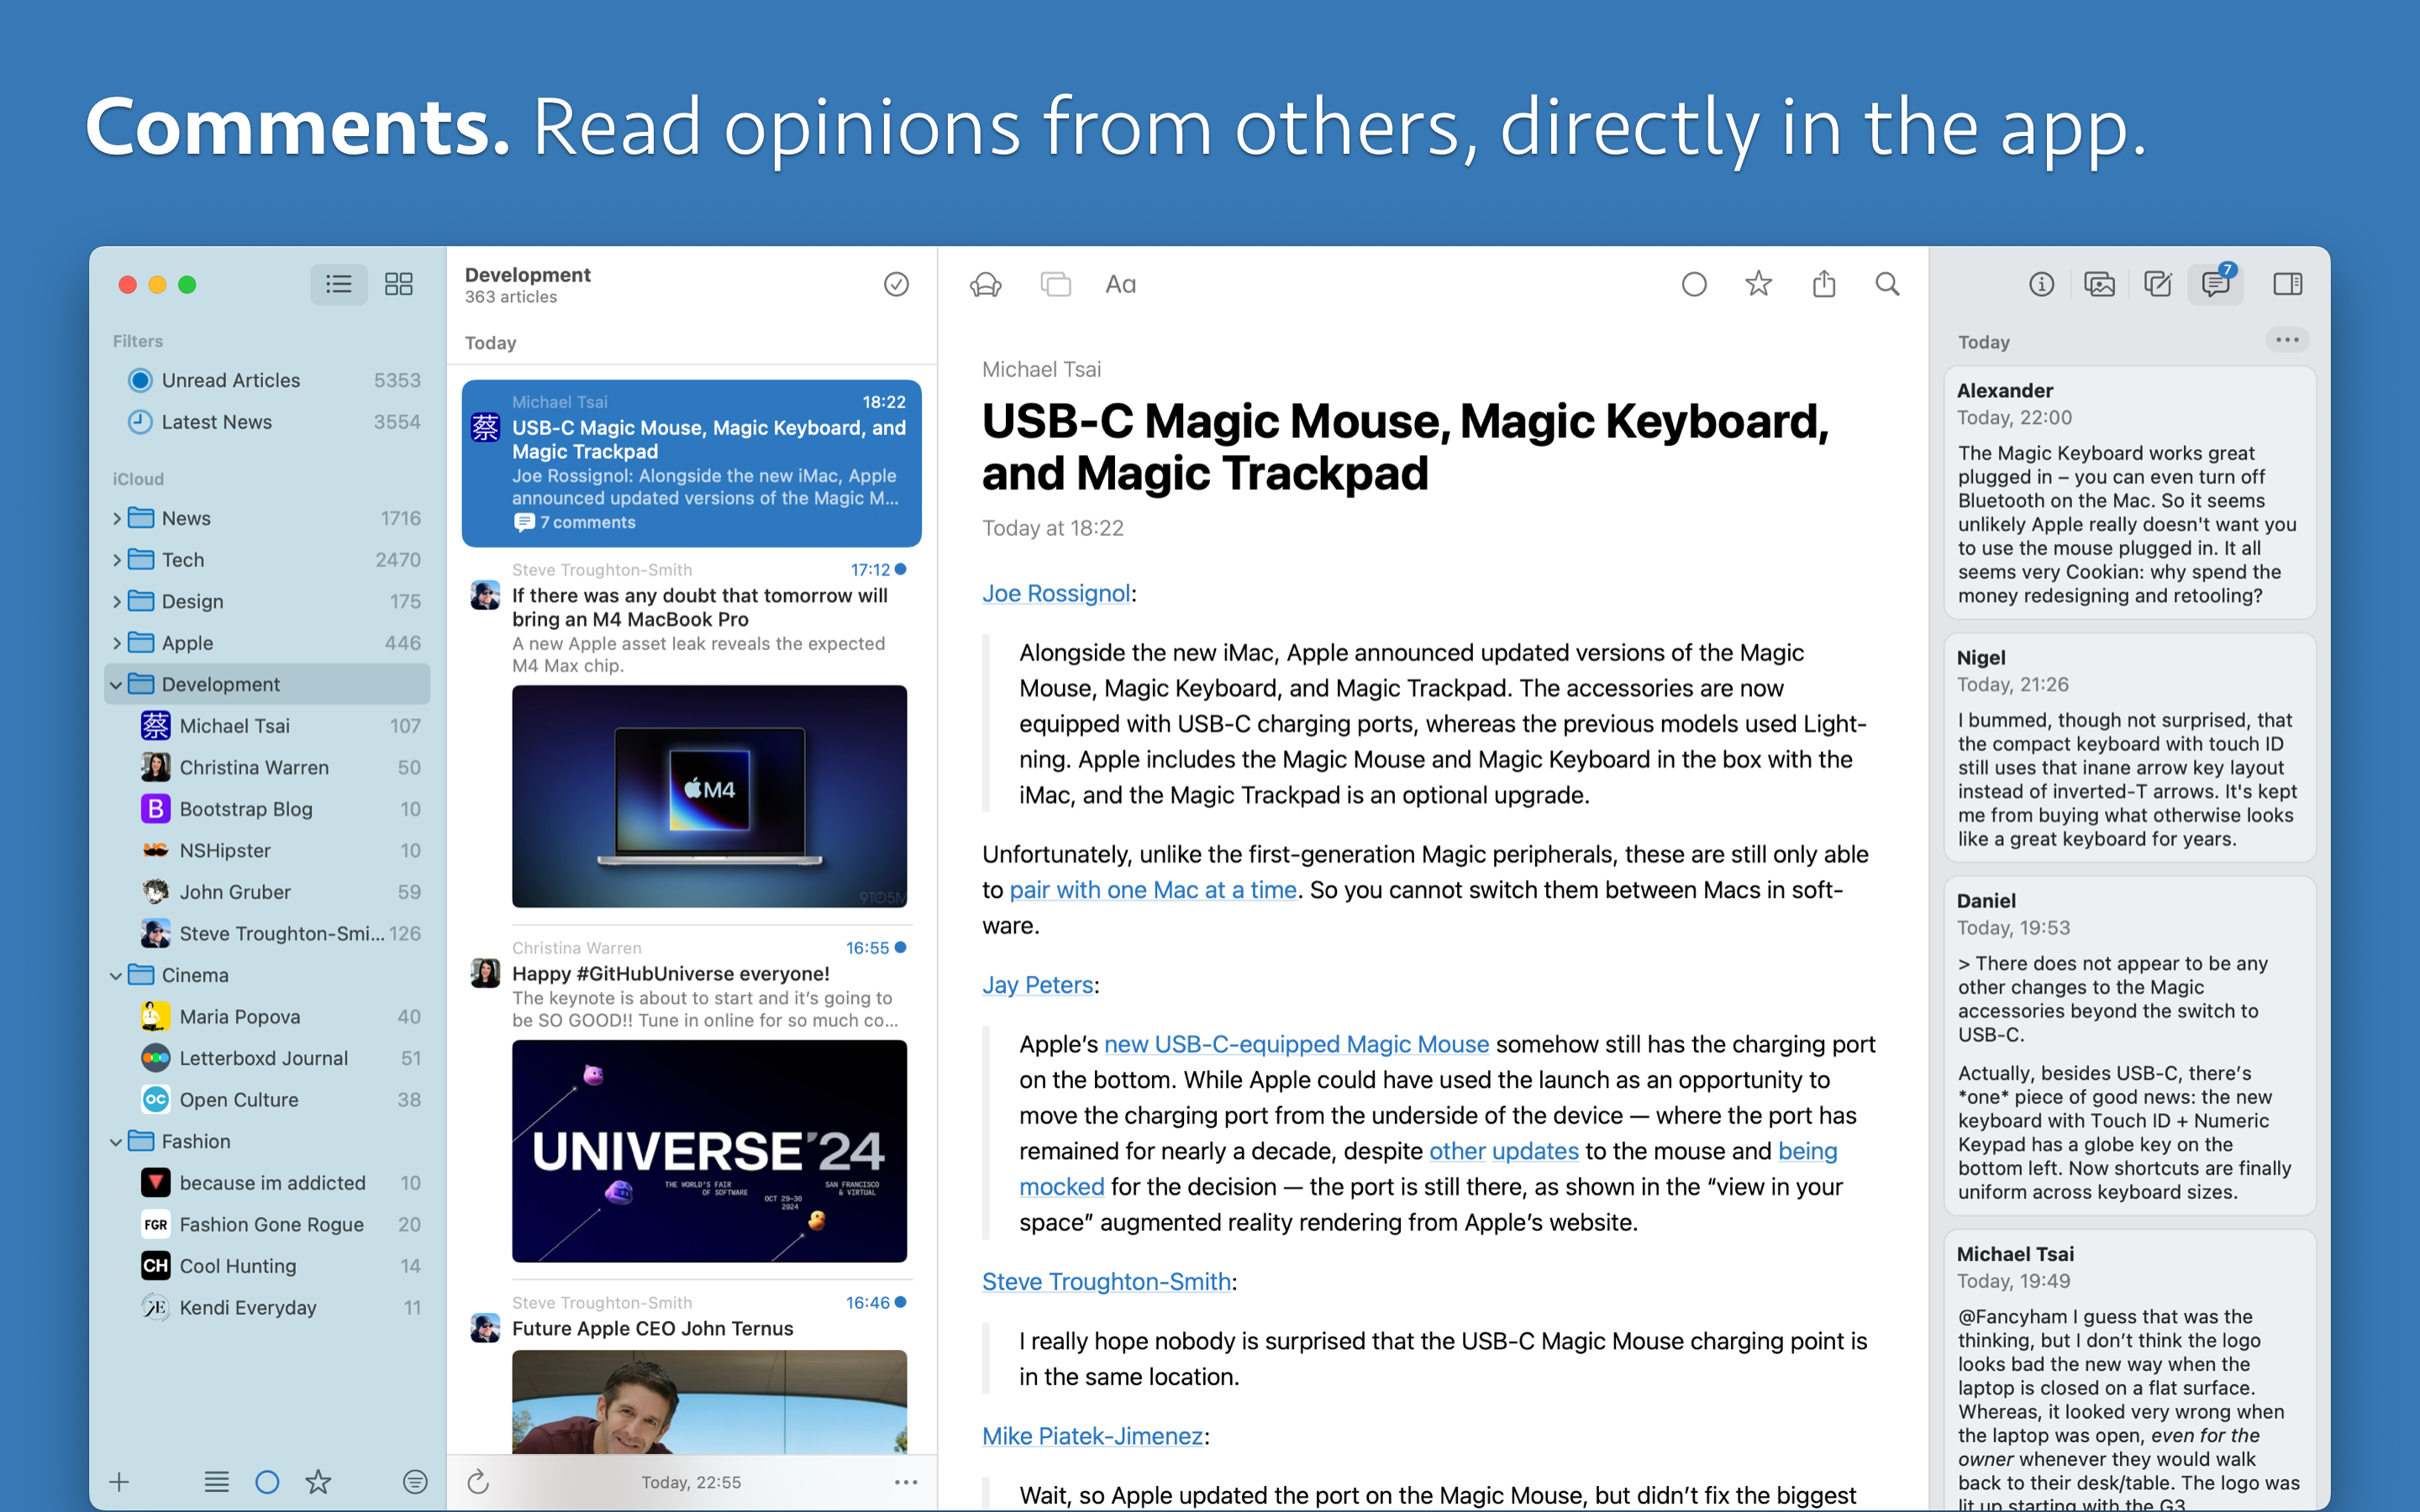Image resolution: width=2420 pixels, height=1512 pixels.
Task: Toggle the right sidebar panel
Action: [2287, 285]
